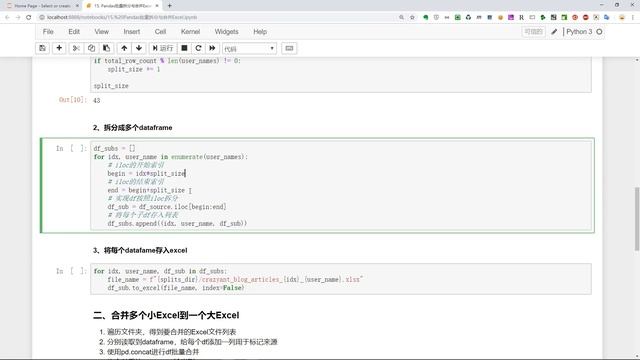Restart the kernel with the circular arrow

pos(198,48)
